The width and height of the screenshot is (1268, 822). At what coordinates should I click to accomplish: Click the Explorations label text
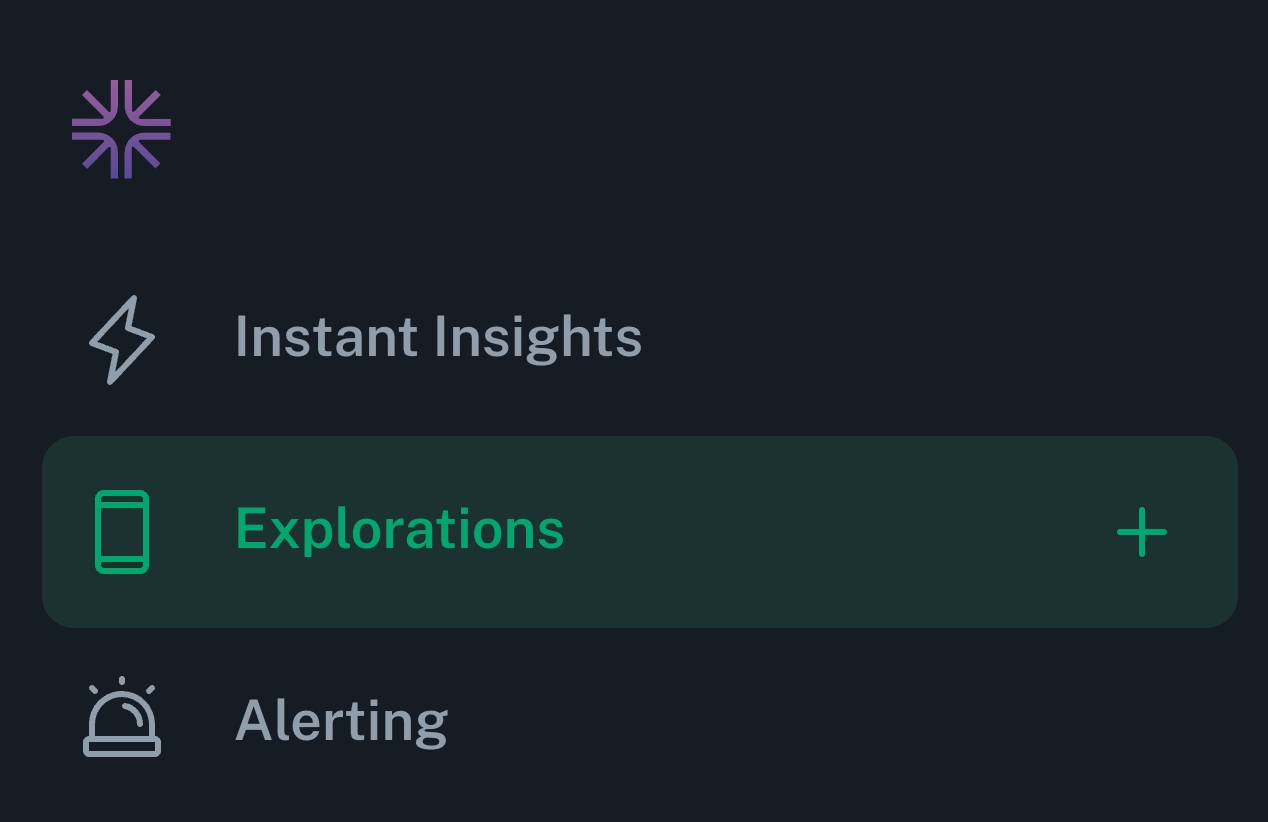[x=399, y=531]
